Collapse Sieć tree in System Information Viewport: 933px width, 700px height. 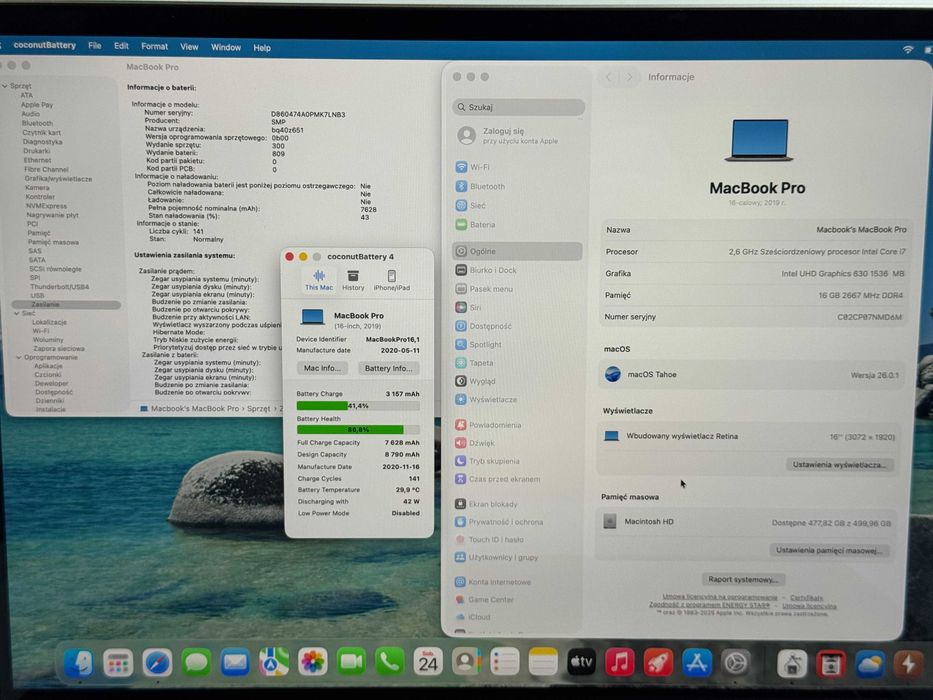[17, 313]
